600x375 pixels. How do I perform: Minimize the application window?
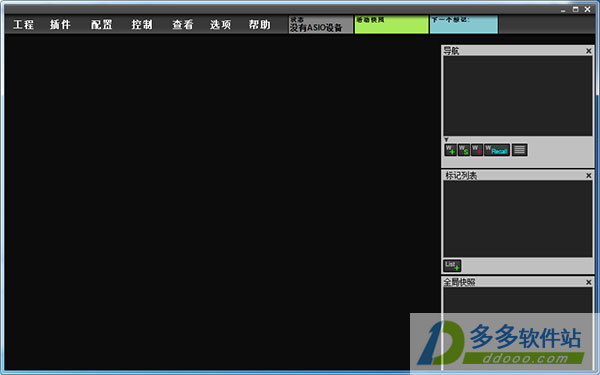pyautogui.click(x=563, y=10)
